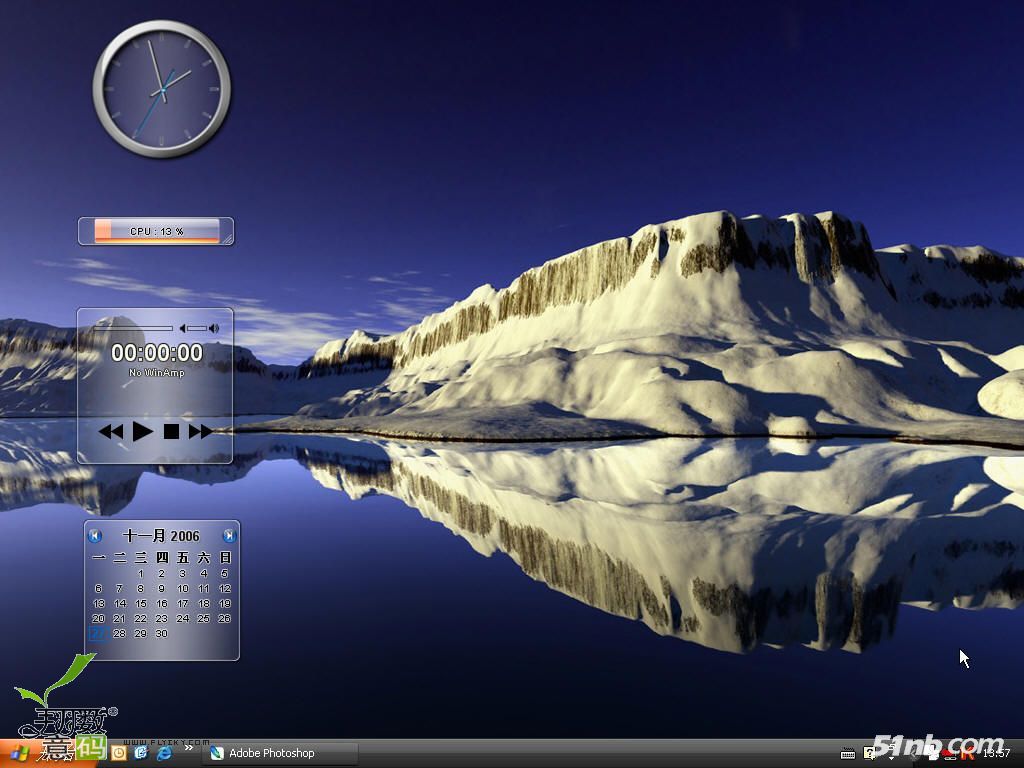Image resolution: width=1024 pixels, height=768 pixels.
Task: Switch to Adobe Photoshop taskbar button
Action: pos(280,754)
